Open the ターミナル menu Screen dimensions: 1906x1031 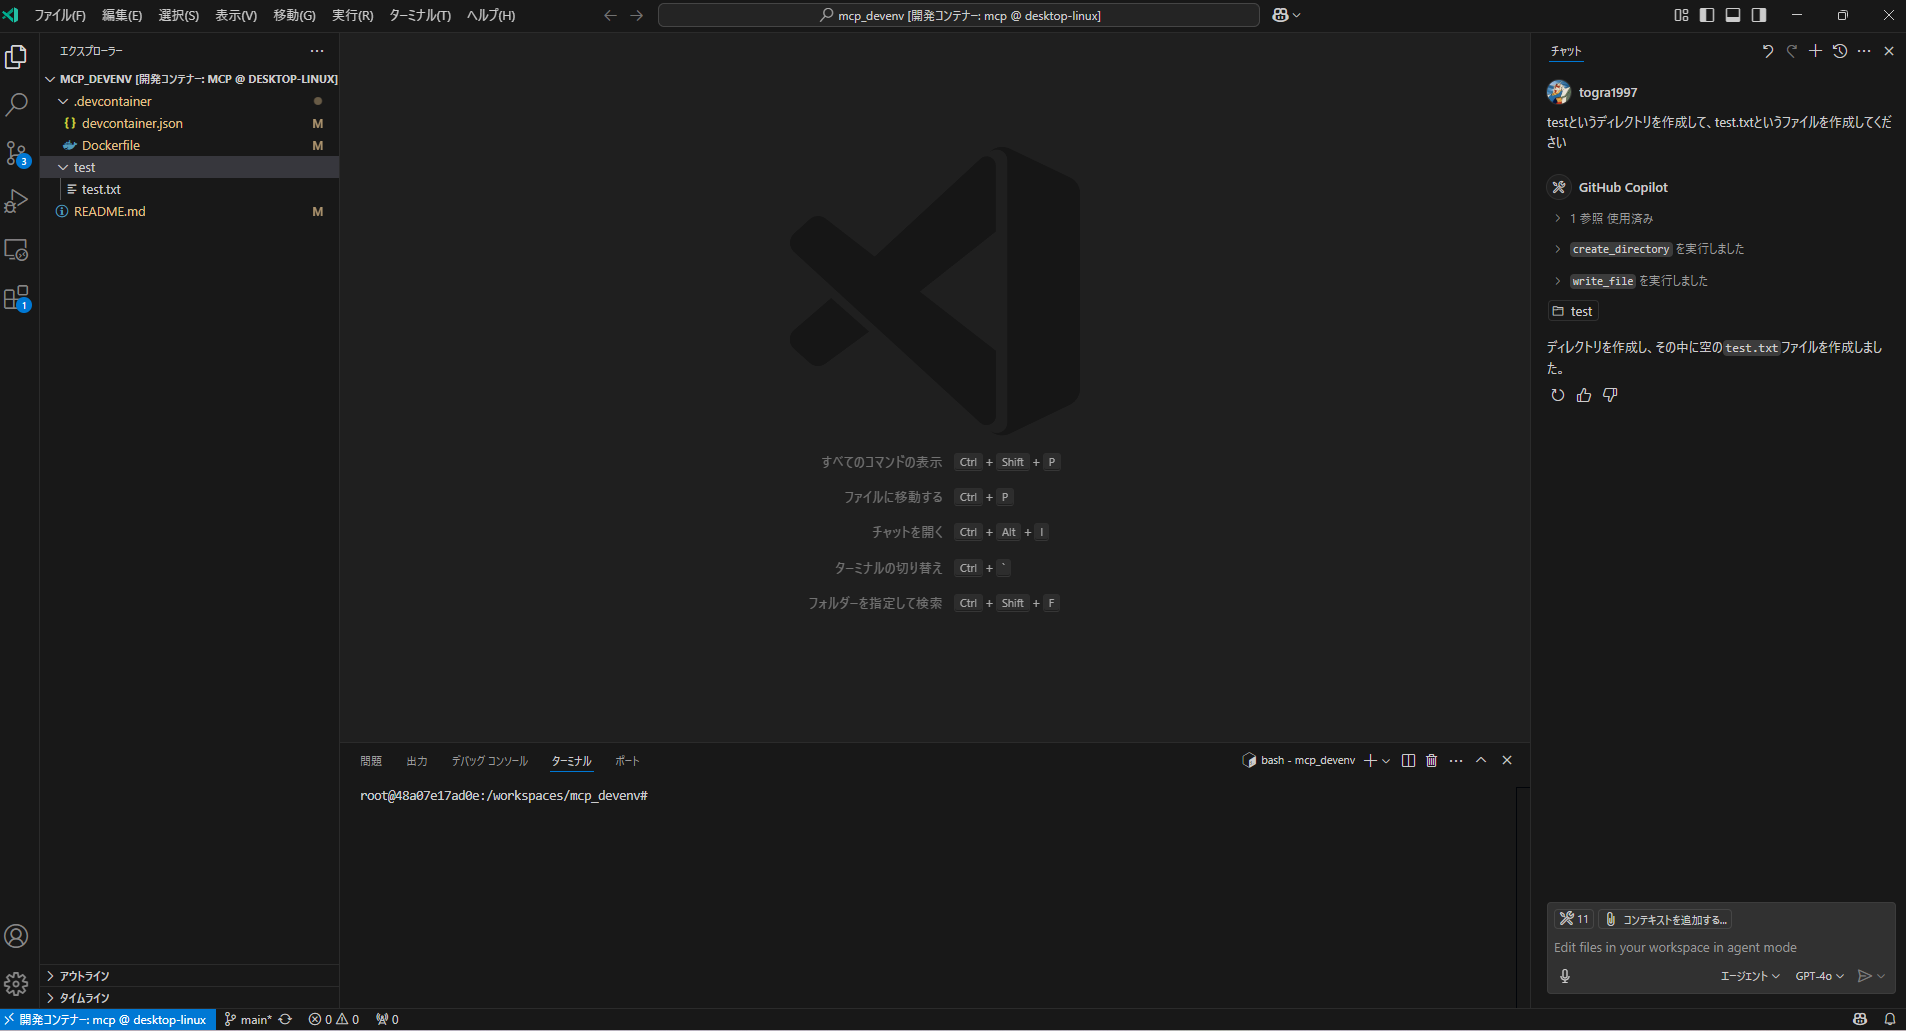click(x=420, y=15)
